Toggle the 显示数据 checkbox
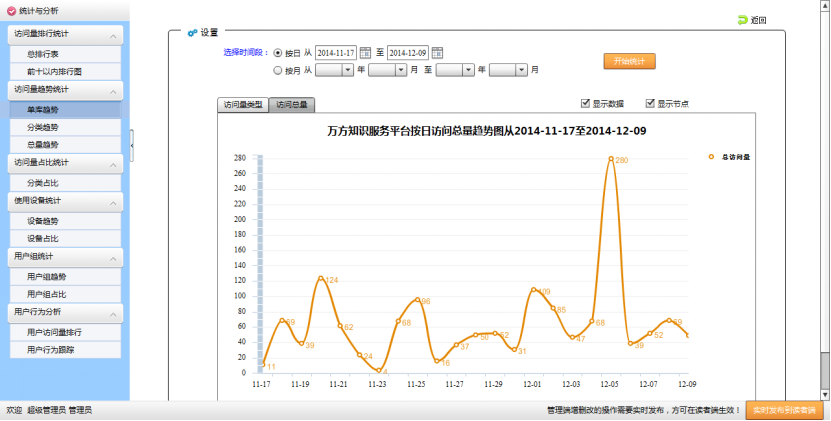 pyautogui.click(x=586, y=103)
